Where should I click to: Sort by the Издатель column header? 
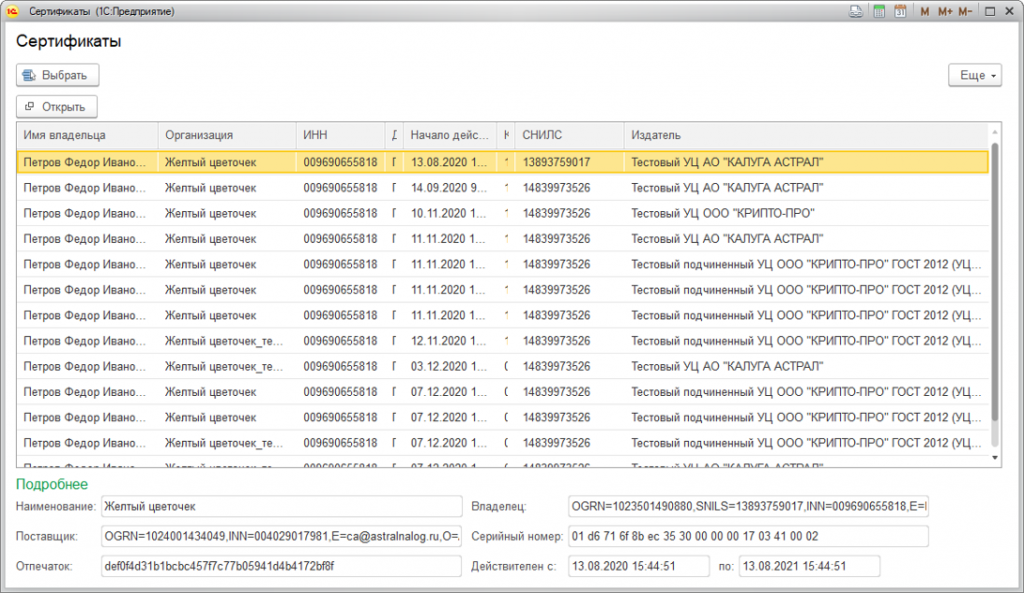[x=807, y=135]
